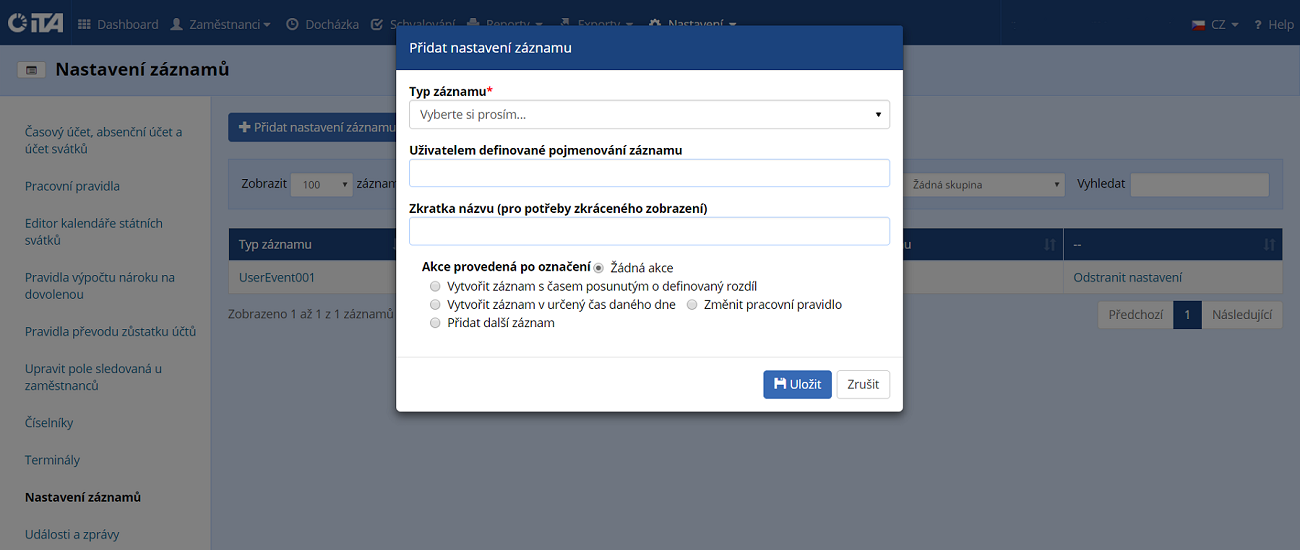
Task: Click the Docházka clock icon
Action: pos(293,24)
